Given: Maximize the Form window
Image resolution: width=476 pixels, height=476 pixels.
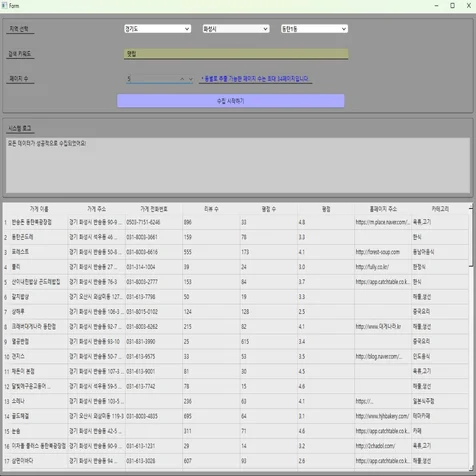Looking at the screenshot, I should coord(452,6).
